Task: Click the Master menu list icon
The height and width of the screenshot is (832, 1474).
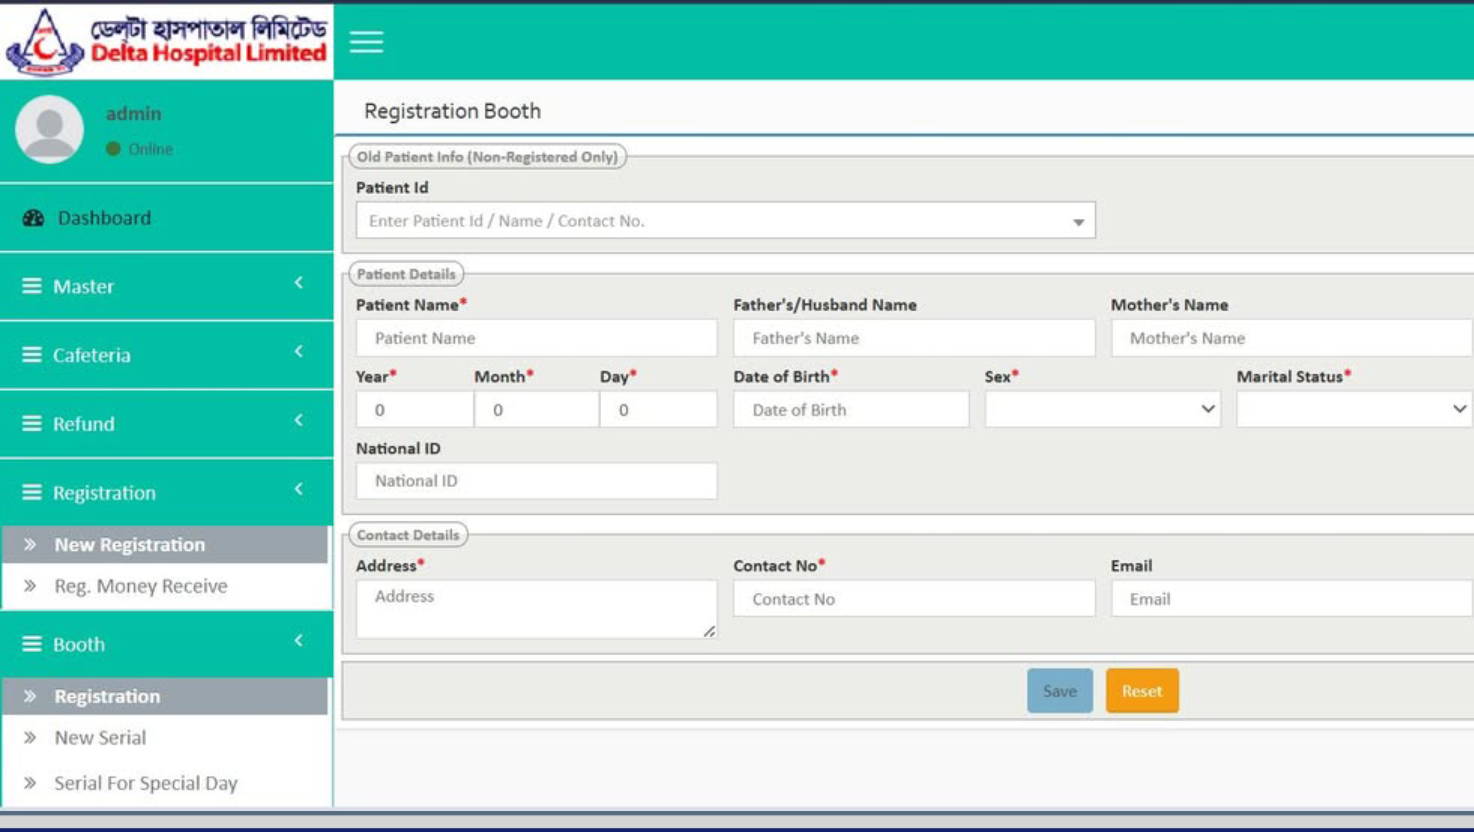Action: click(x=32, y=287)
